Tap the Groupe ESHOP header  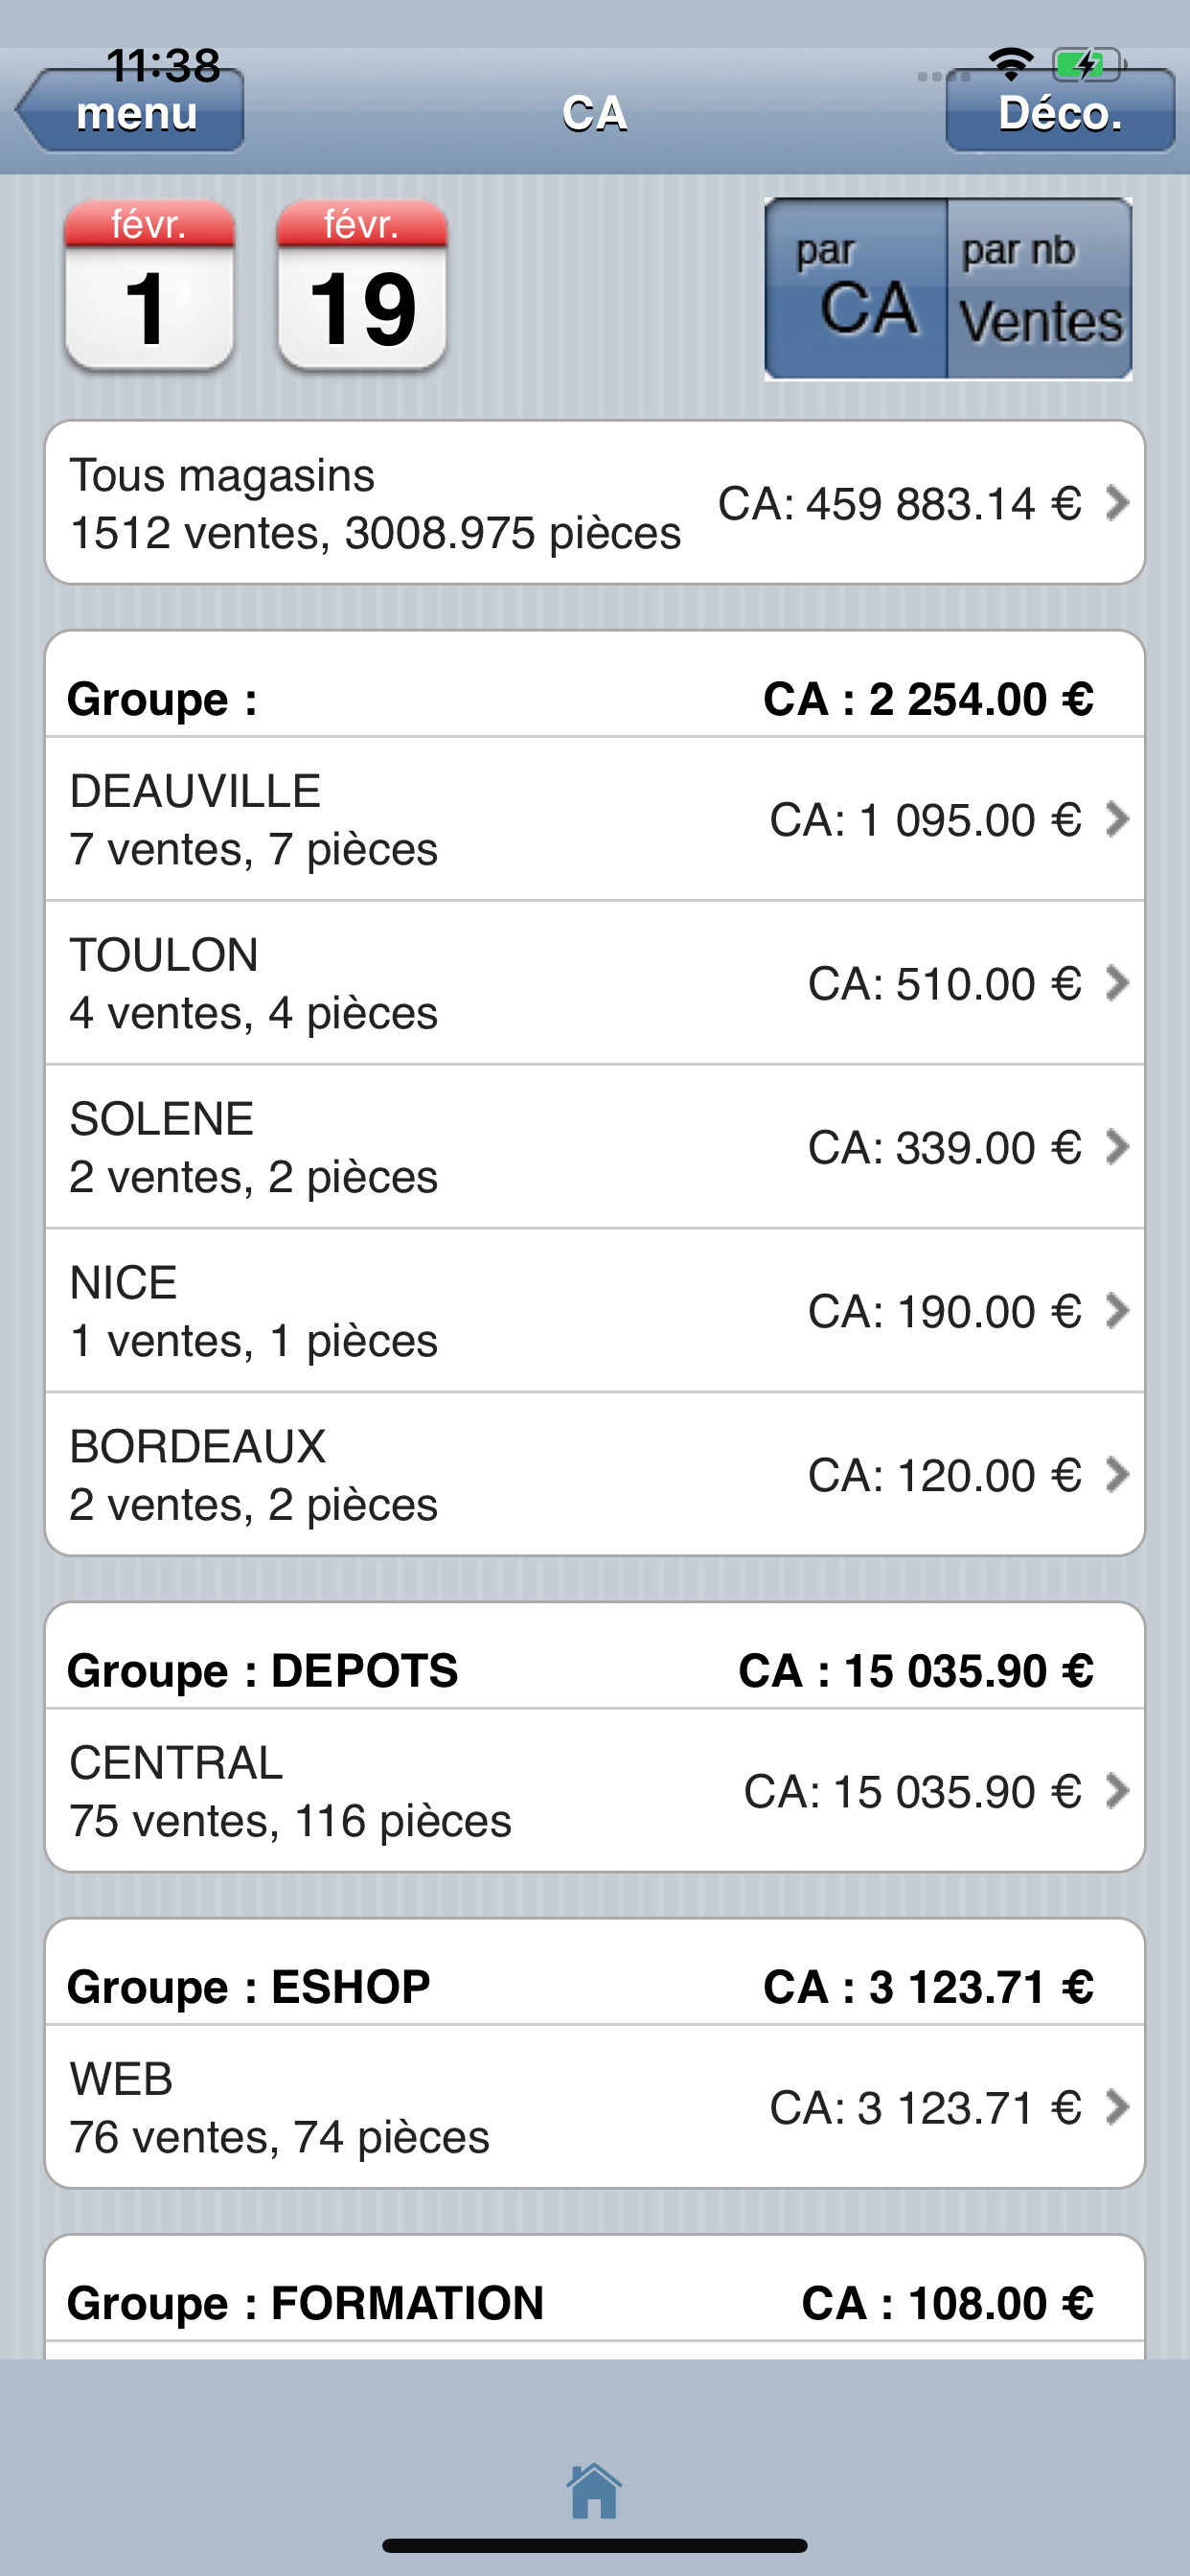pos(595,1986)
